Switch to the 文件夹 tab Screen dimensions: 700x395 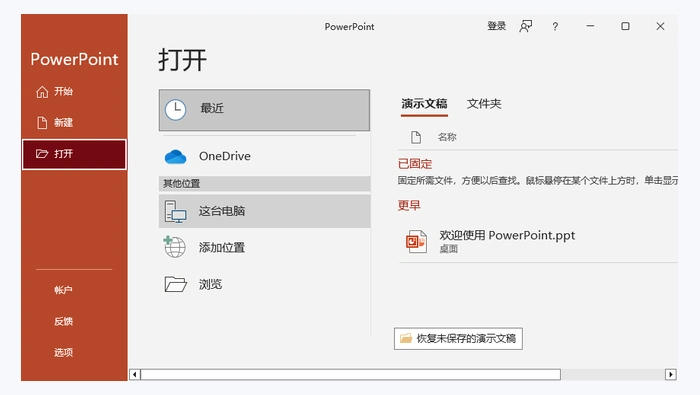[x=484, y=104]
